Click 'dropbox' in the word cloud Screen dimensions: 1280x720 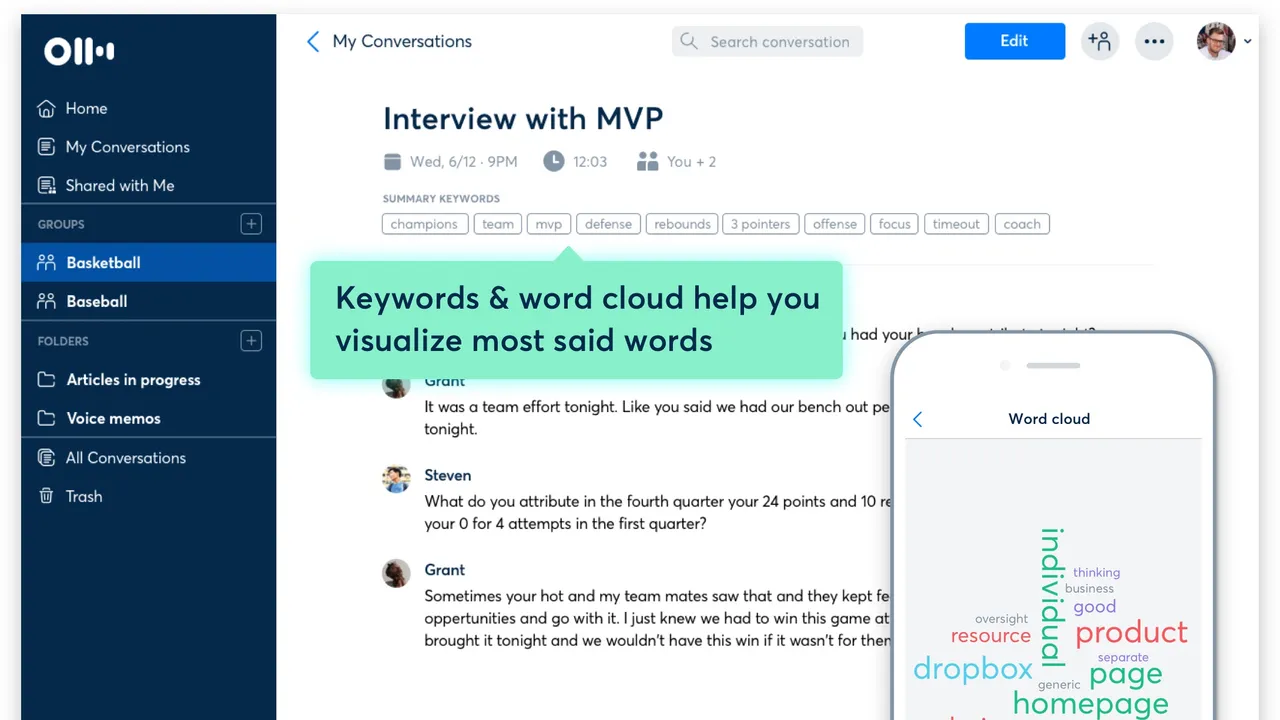pos(973,669)
